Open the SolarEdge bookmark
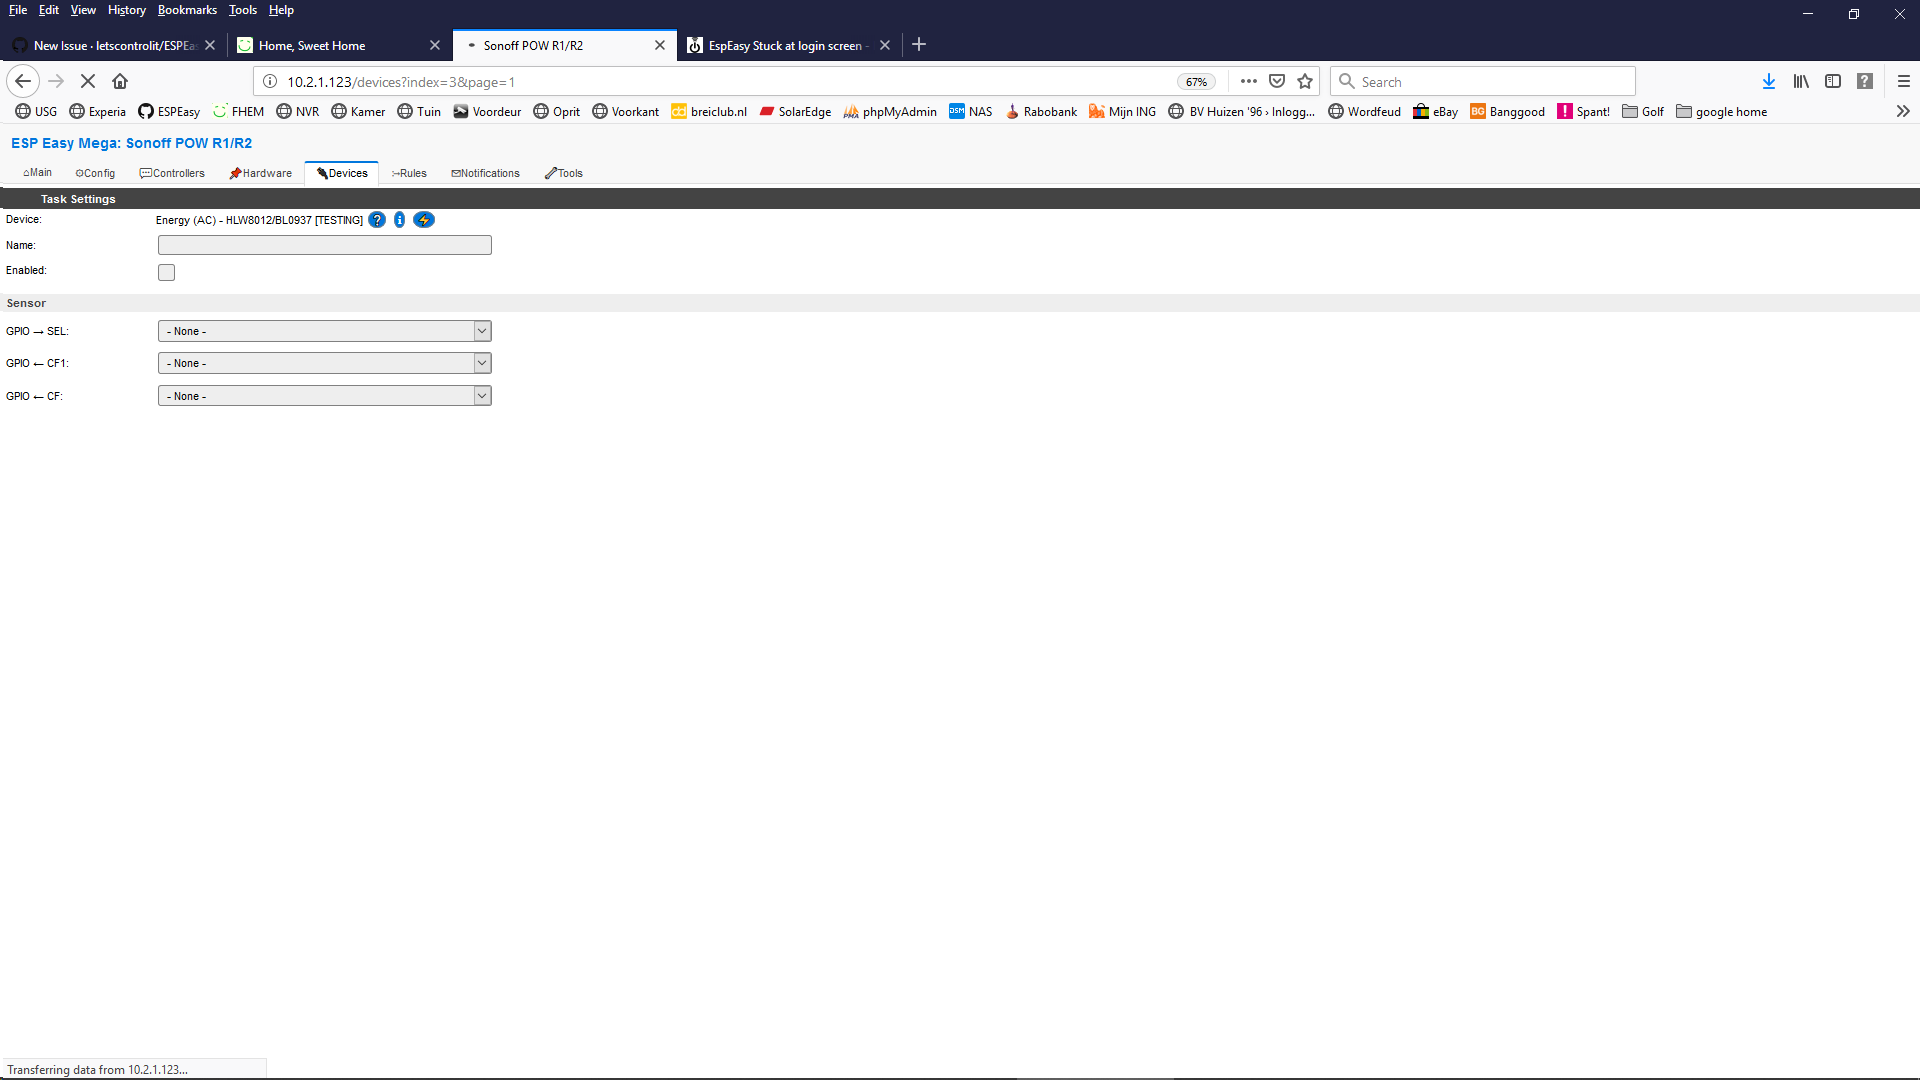This screenshot has width=1920, height=1080. (795, 111)
